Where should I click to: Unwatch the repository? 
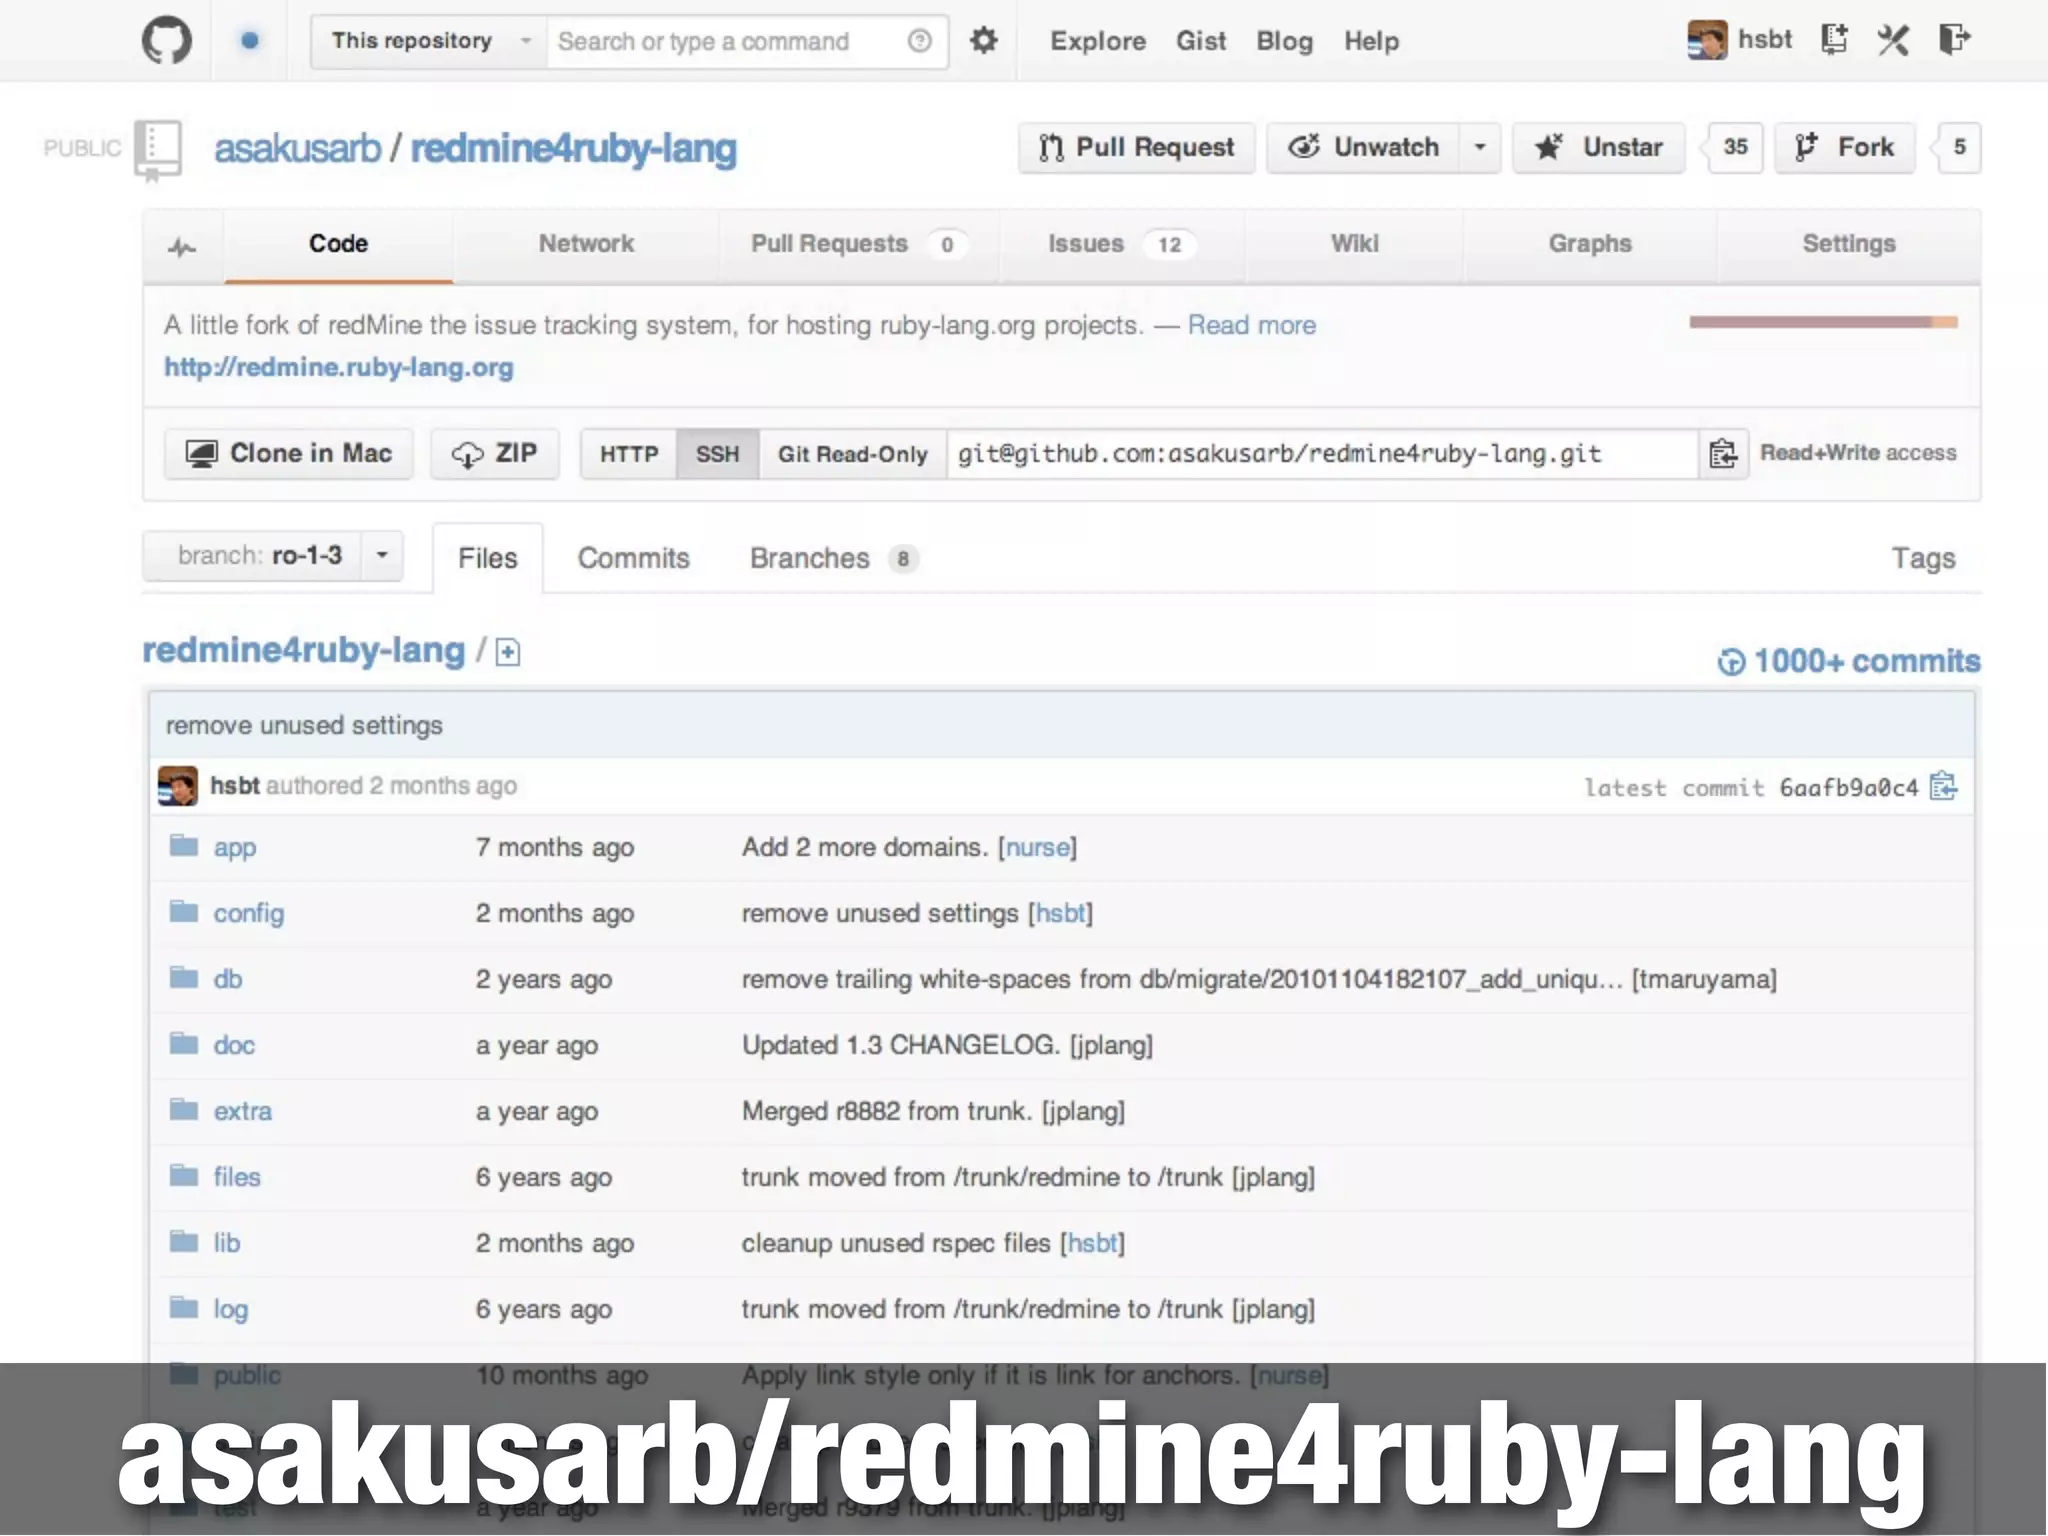pos(1364,148)
